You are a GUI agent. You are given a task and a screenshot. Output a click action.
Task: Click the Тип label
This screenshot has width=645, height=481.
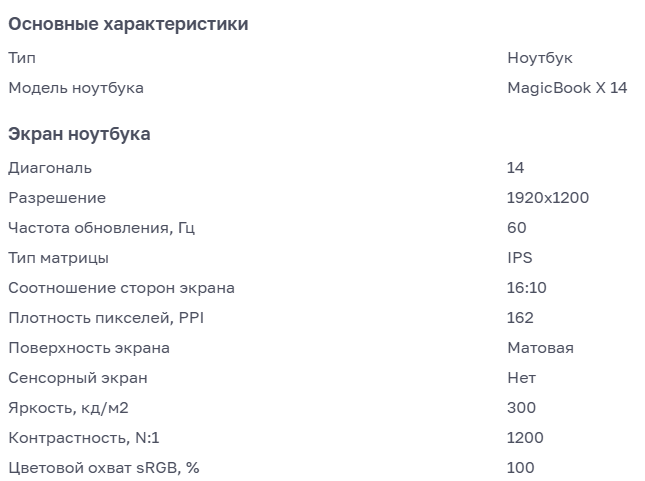coord(22,58)
